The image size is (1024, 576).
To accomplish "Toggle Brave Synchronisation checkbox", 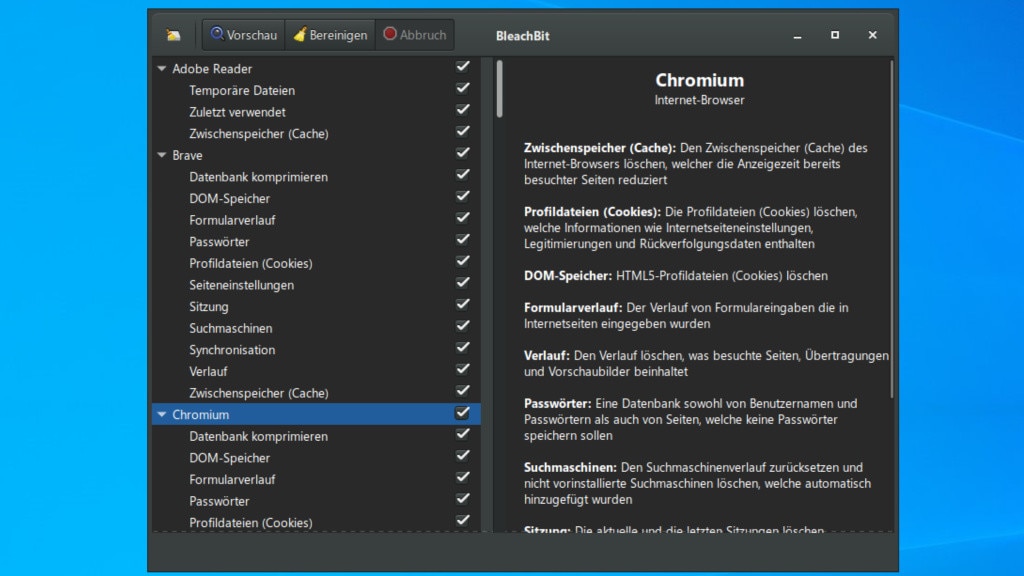I will [462, 347].
